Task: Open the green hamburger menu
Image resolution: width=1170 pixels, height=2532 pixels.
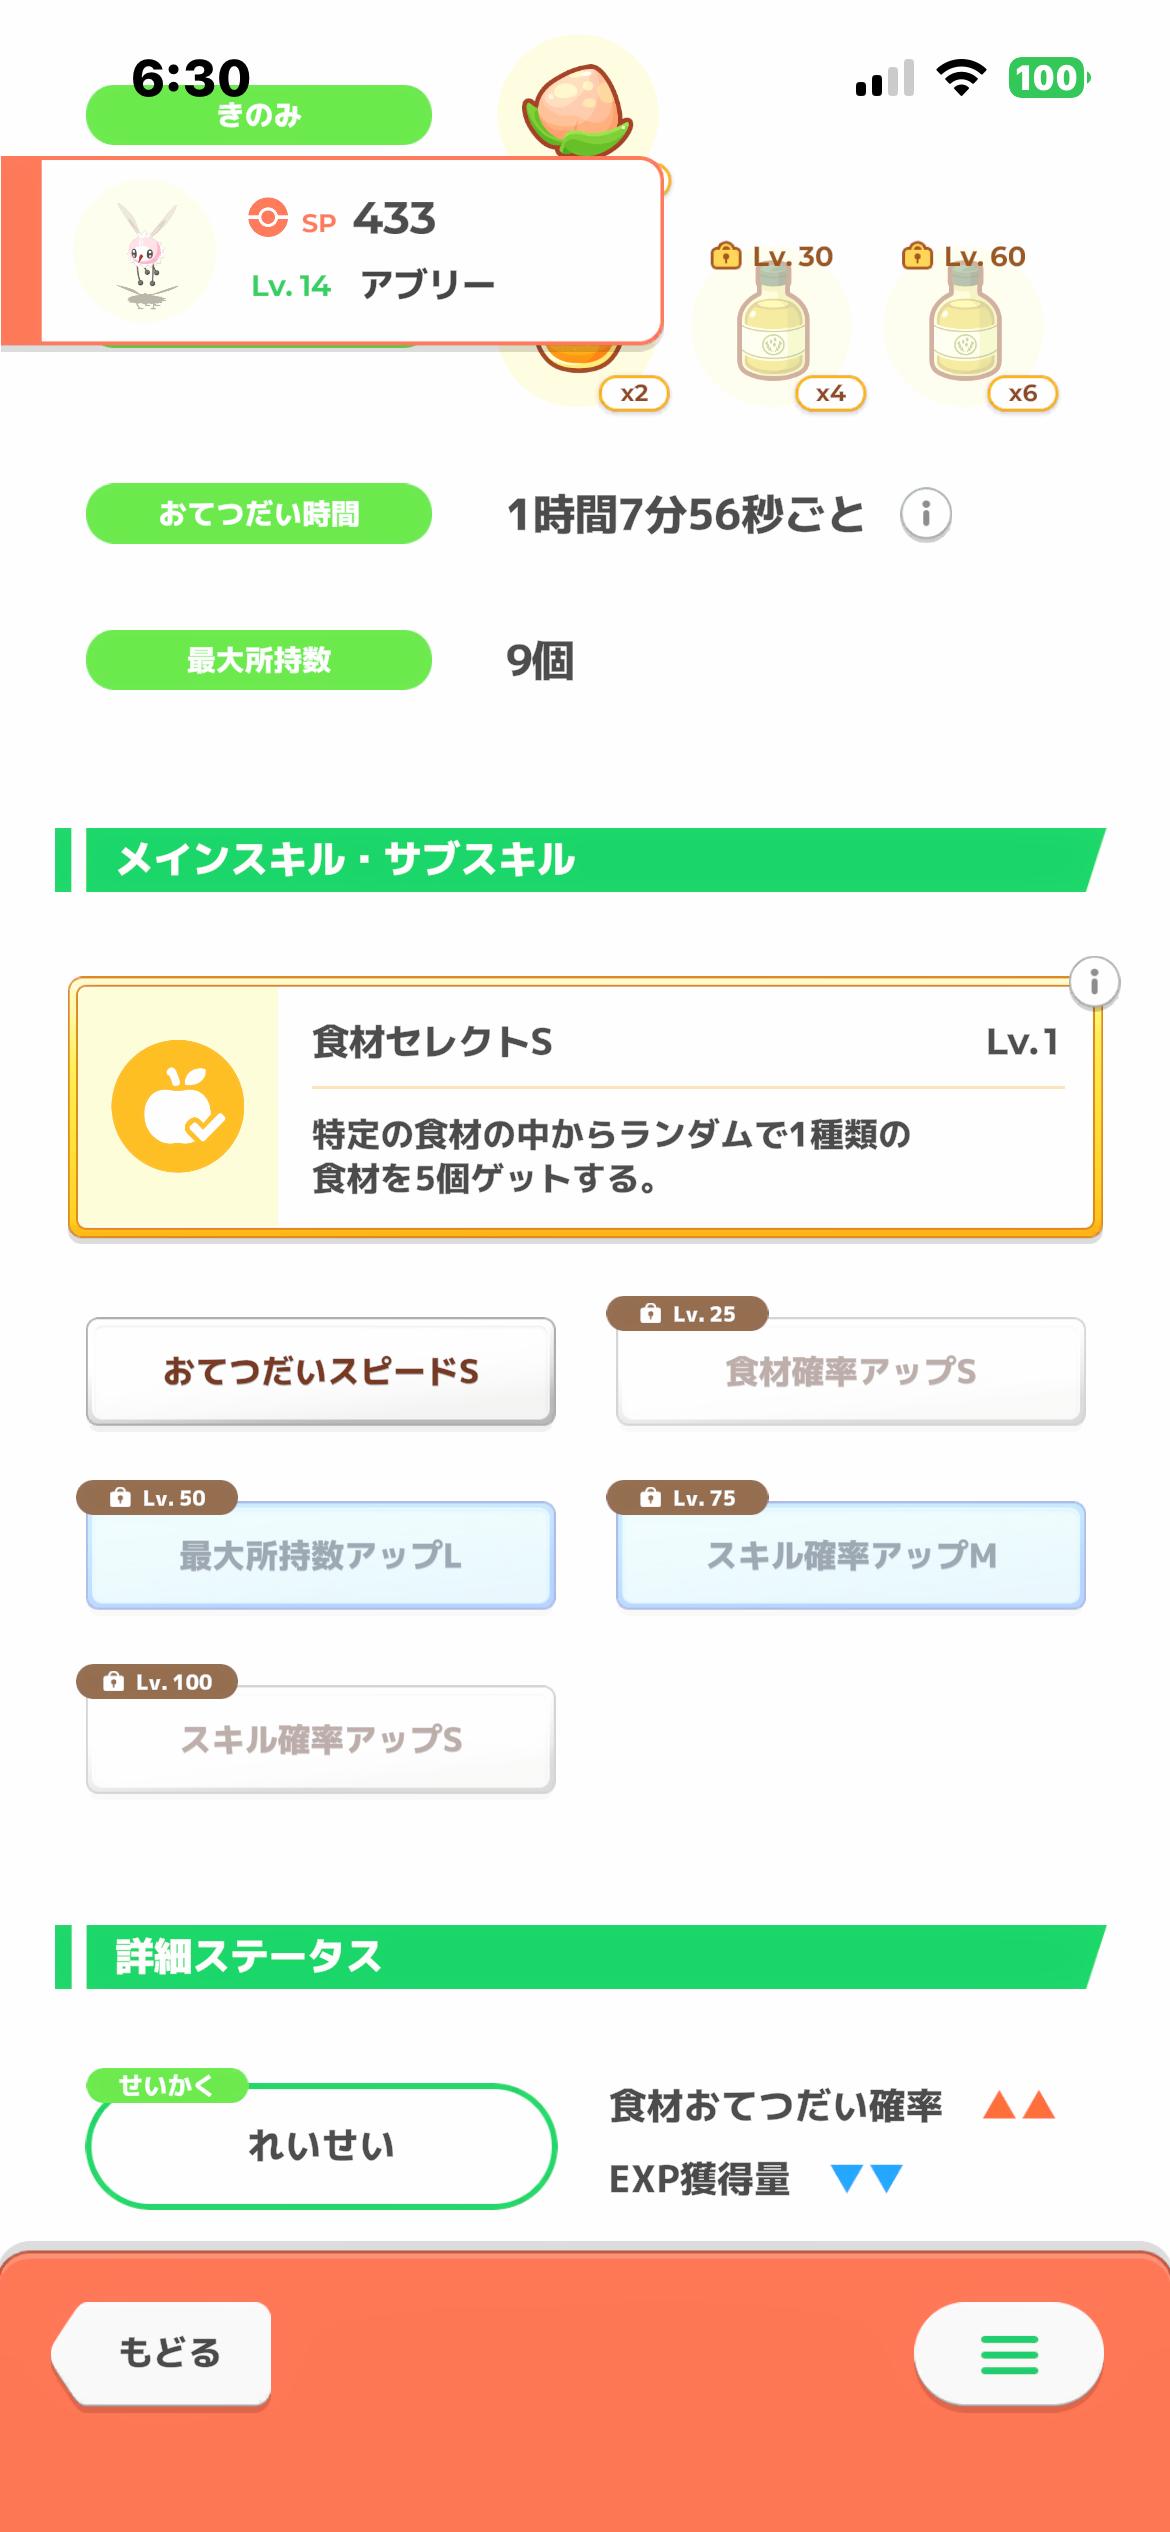Action: pyautogui.click(x=1008, y=2355)
